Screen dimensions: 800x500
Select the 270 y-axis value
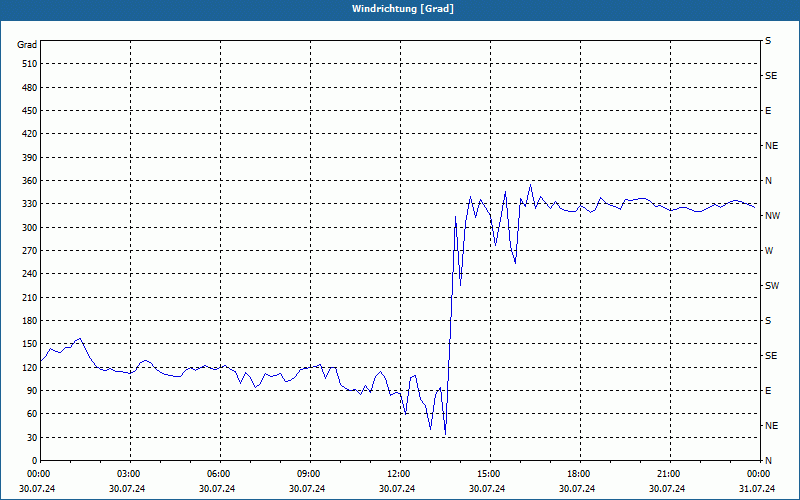click(30, 251)
